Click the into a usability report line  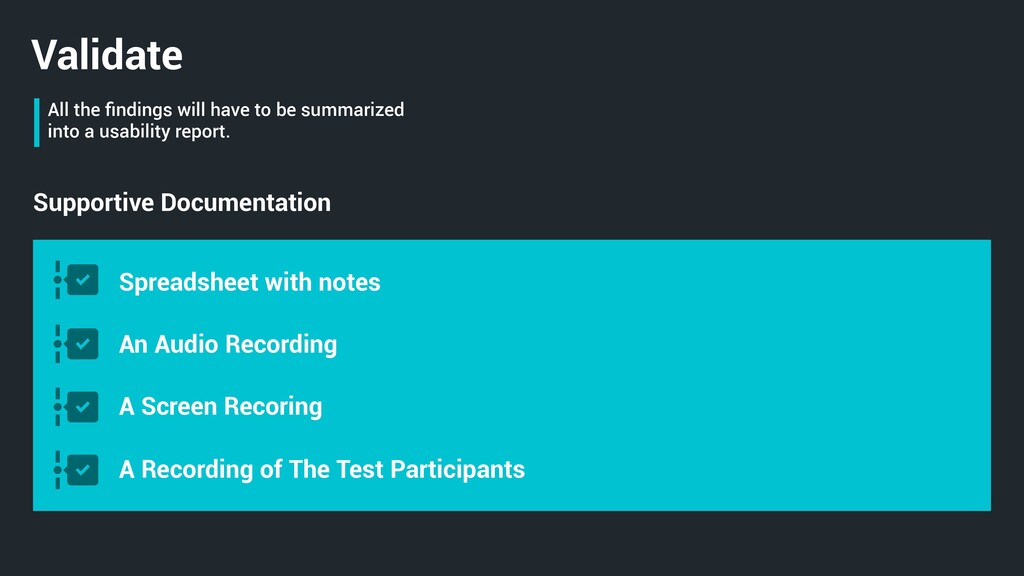138,131
